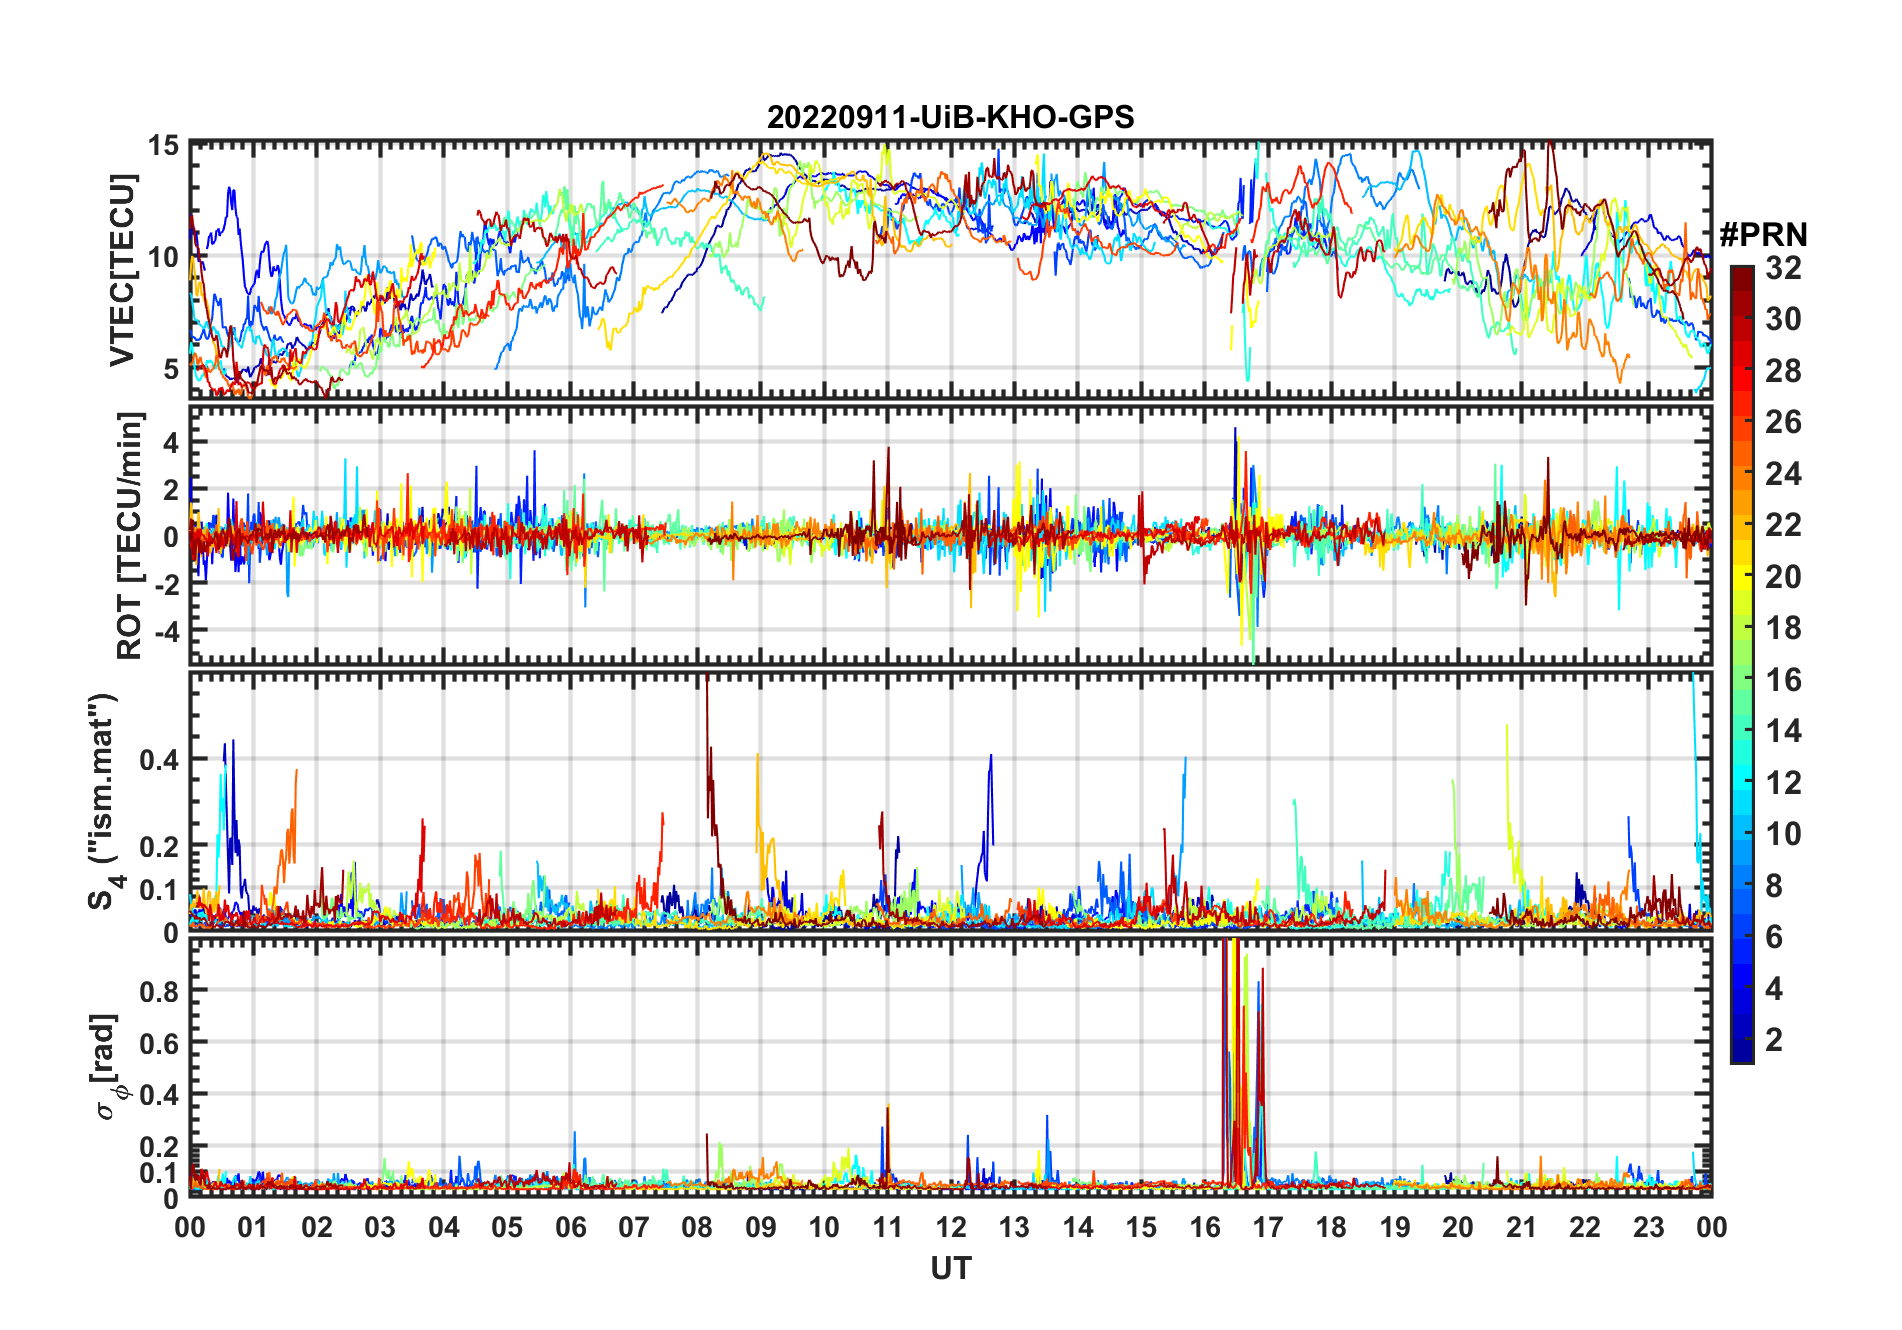Choose colorbar tick label 2

click(1774, 1040)
